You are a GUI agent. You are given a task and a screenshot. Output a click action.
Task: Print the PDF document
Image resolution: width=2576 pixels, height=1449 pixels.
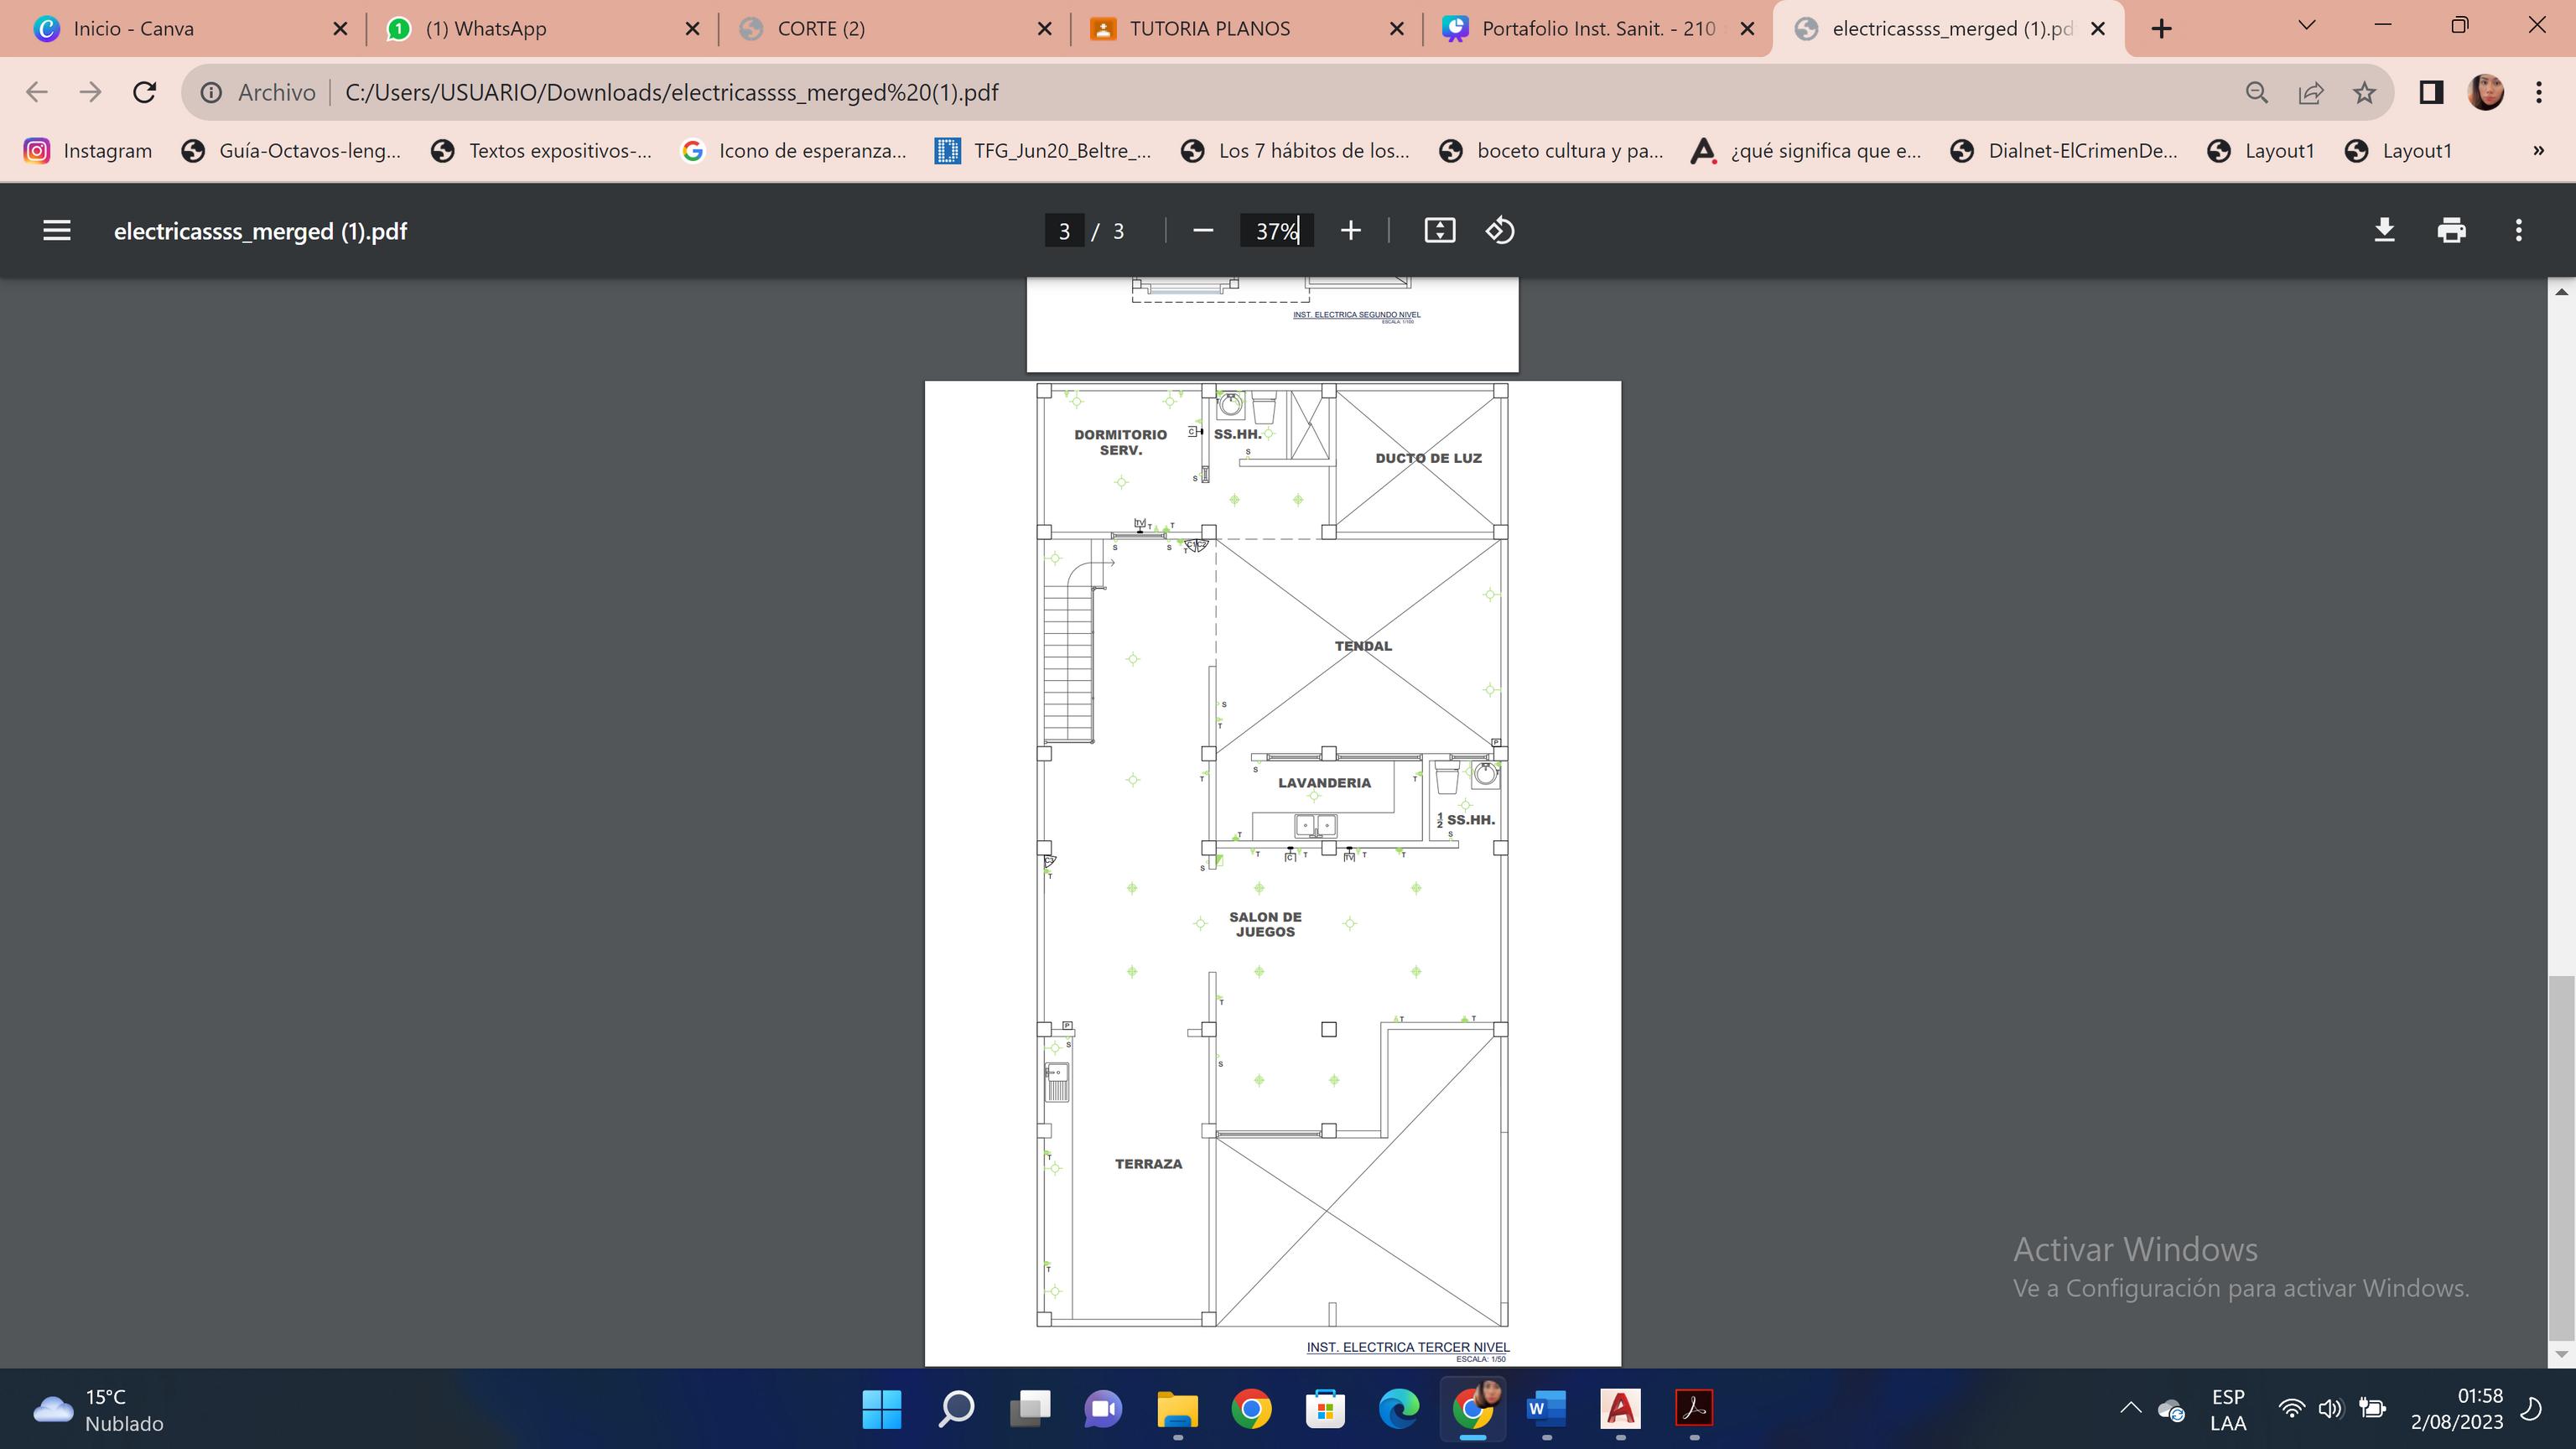point(2451,231)
